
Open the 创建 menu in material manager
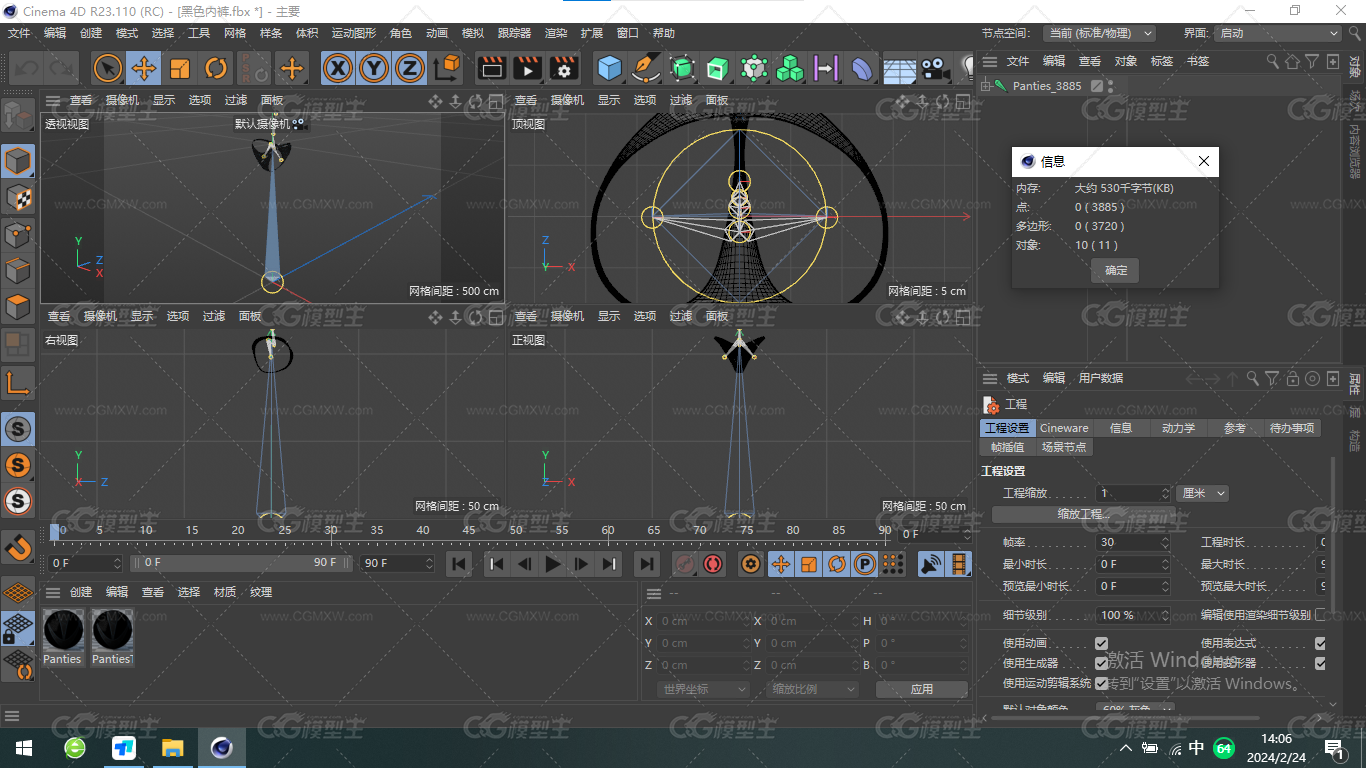81,592
